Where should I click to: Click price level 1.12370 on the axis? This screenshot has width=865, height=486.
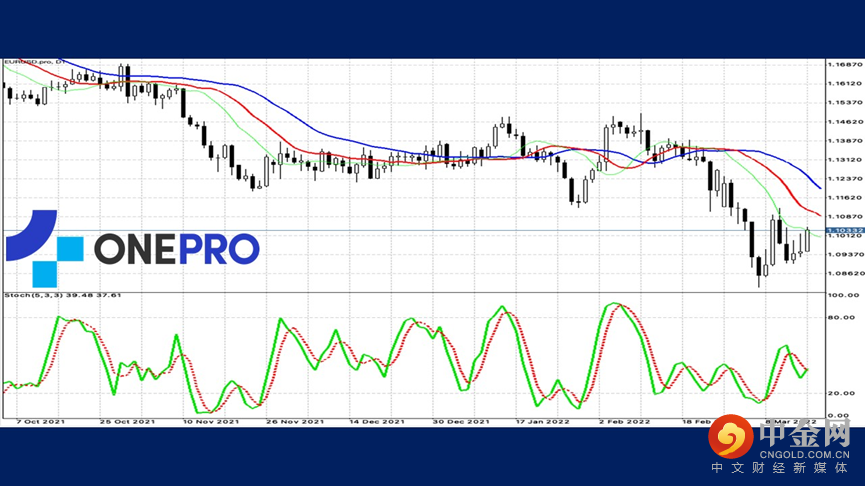click(x=845, y=179)
